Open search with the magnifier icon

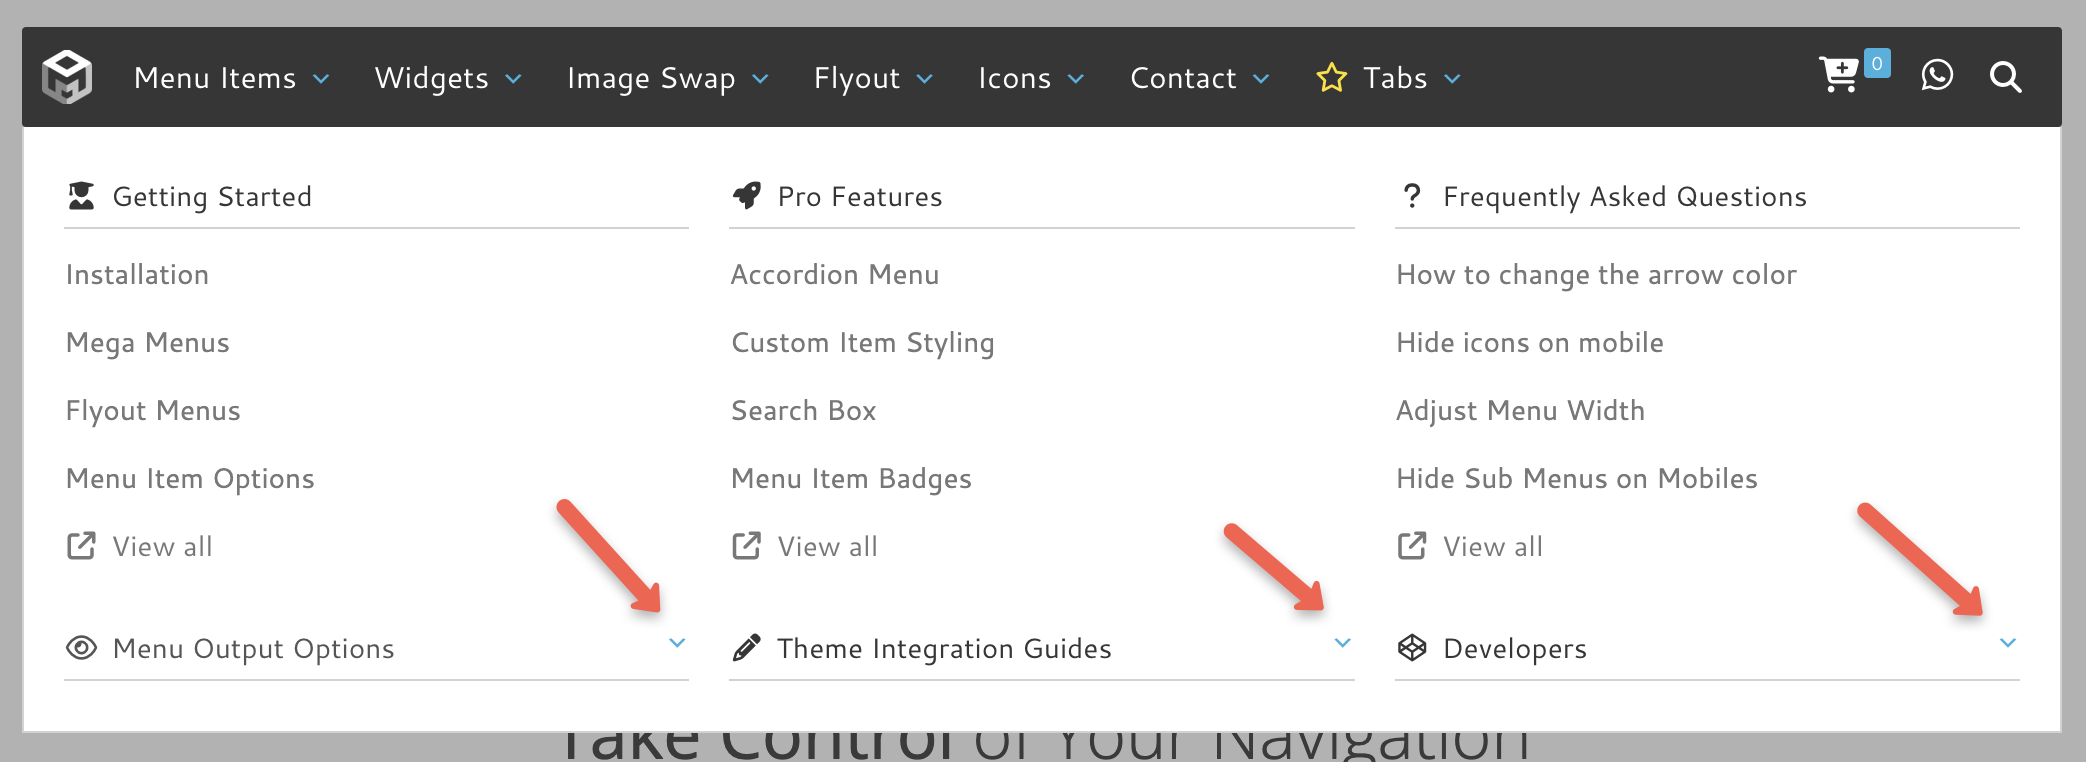[2005, 77]
